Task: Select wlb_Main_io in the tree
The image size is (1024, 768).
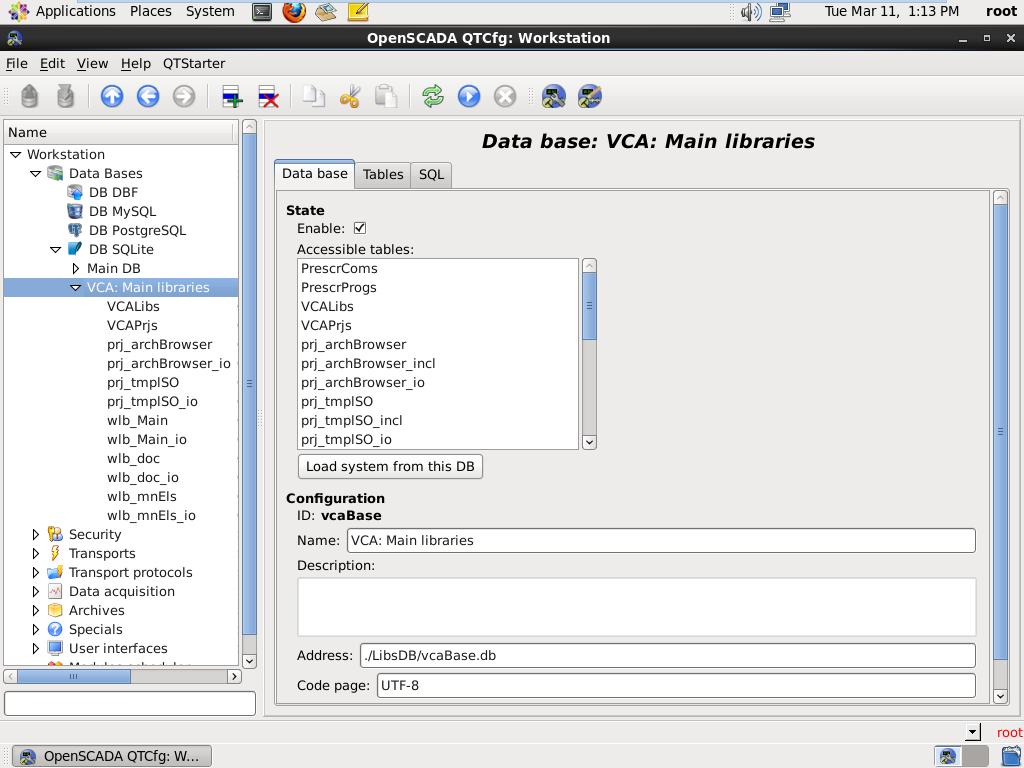Action: click(x=146, y=439)
